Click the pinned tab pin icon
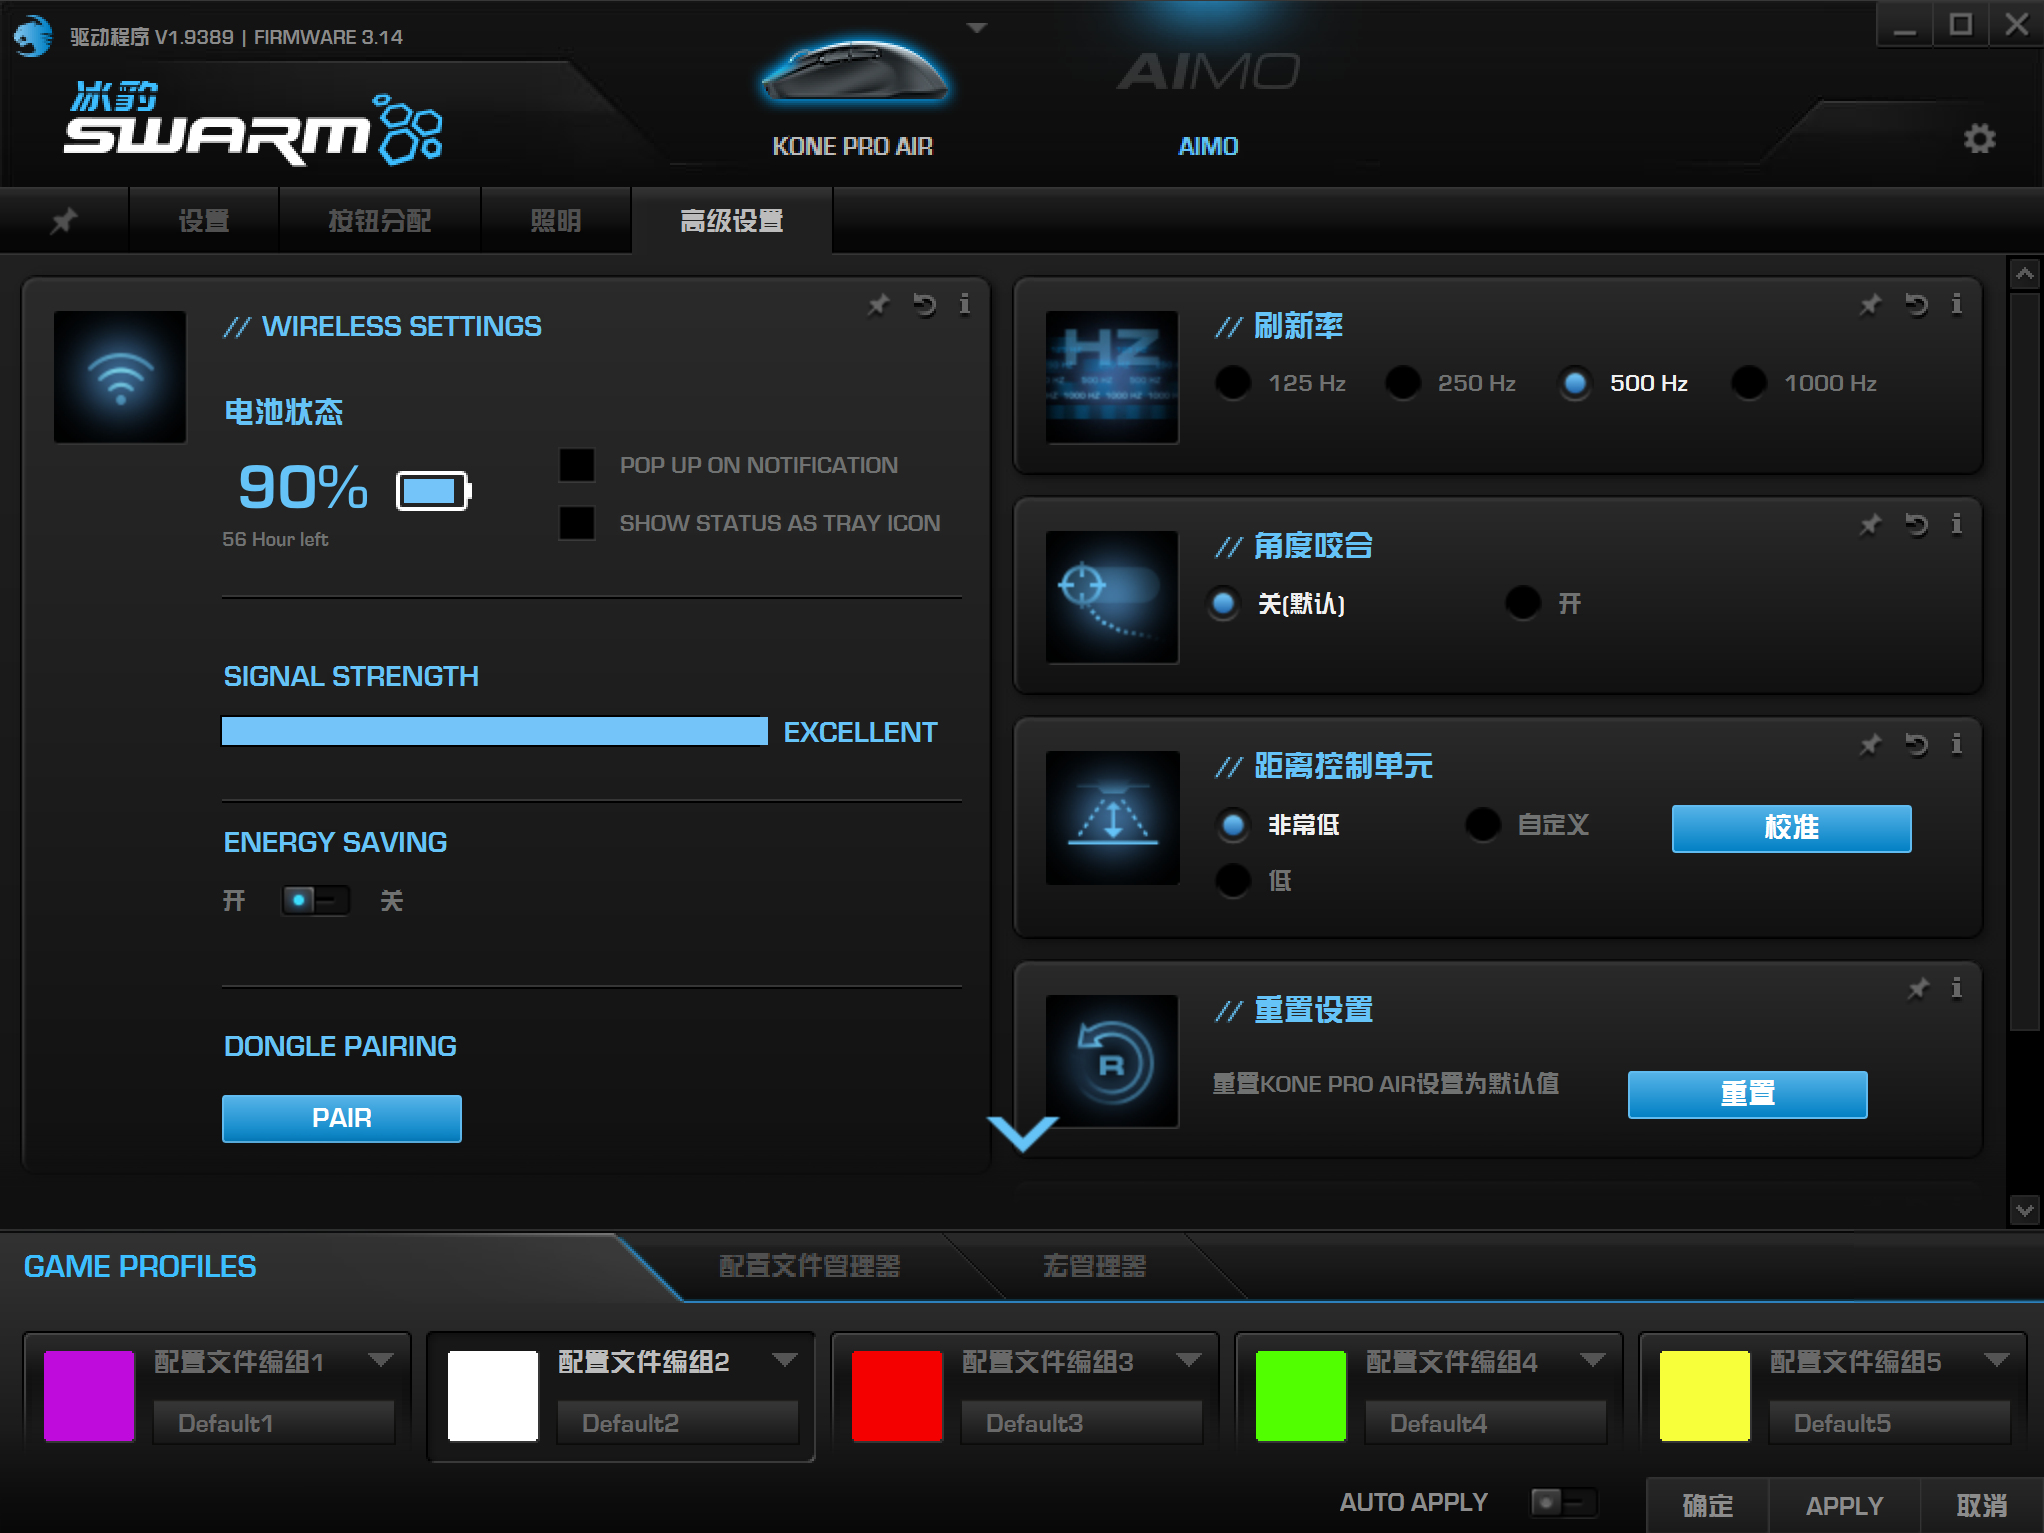 tap(64, 220)
